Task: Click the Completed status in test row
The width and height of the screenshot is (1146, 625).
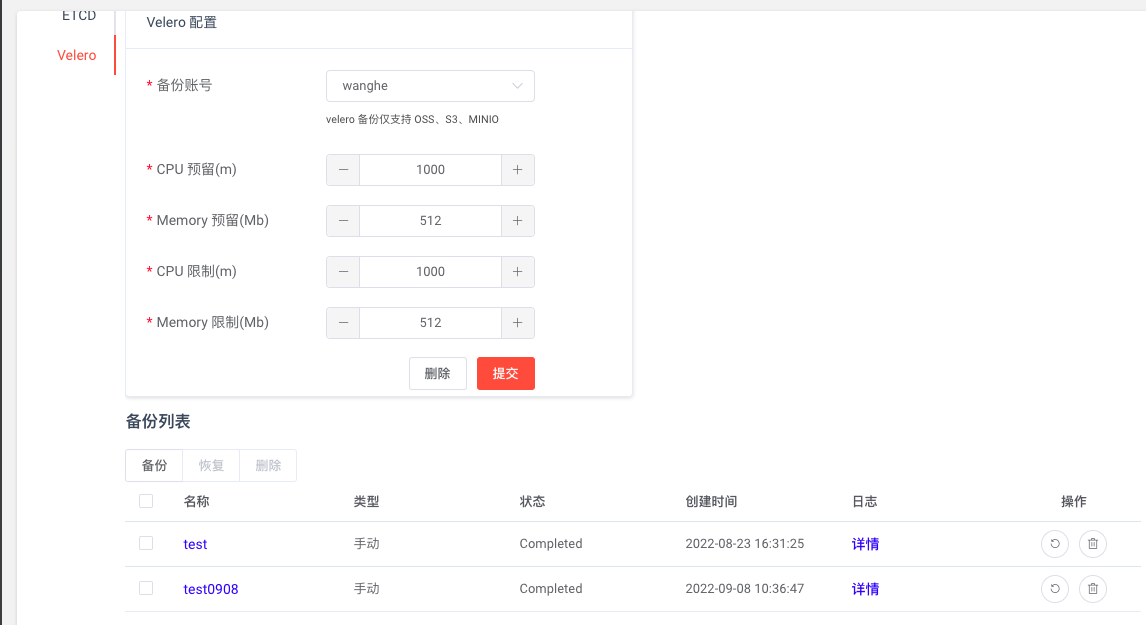Action: [x=551, y=544]
